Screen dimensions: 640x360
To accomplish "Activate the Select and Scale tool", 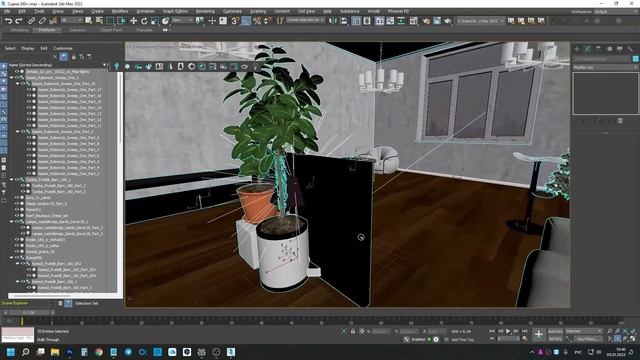I will click(154, 20).
